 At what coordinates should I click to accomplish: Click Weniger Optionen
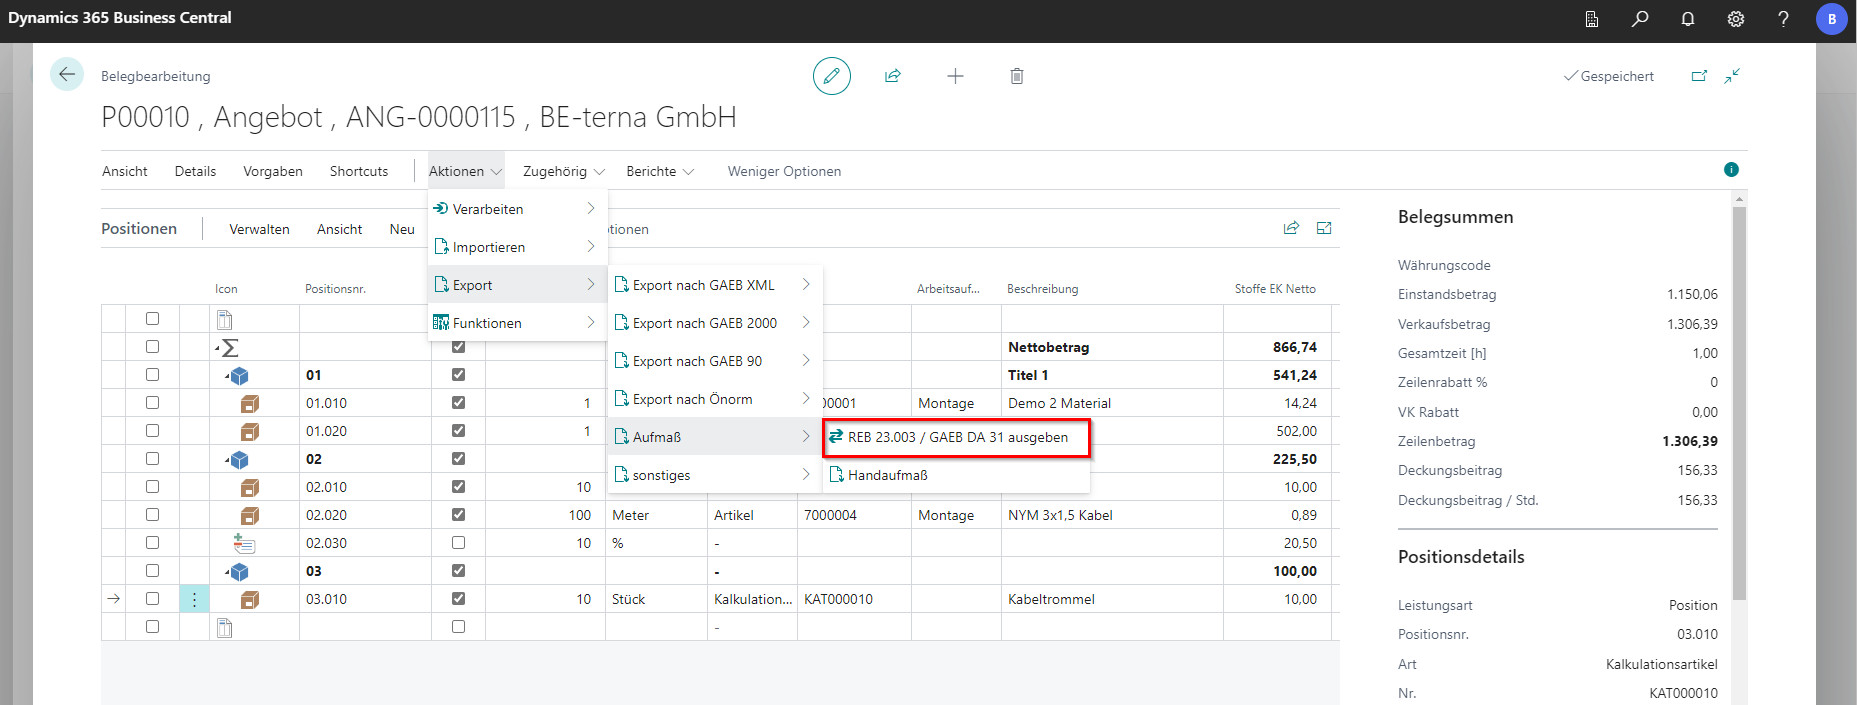784,171
